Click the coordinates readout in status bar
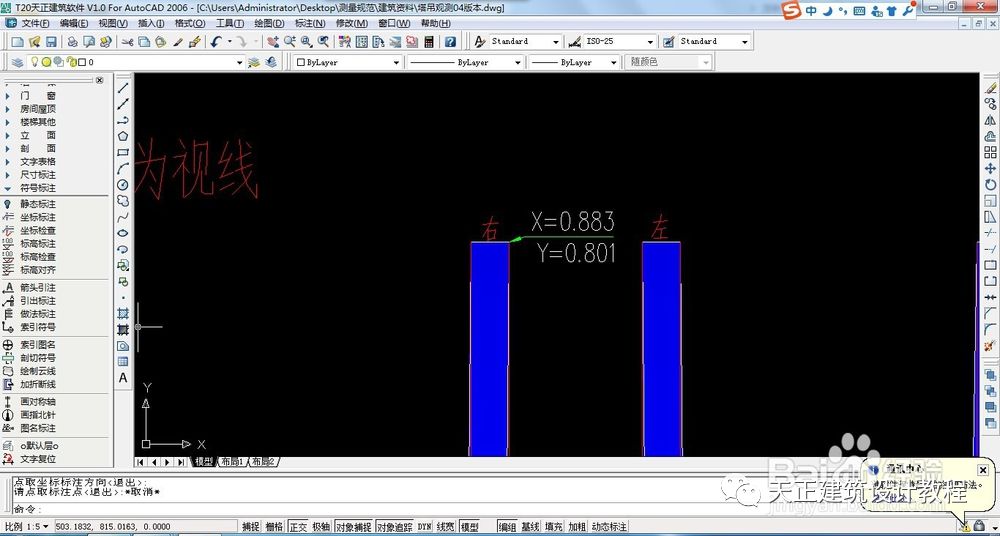 point(113,527)
